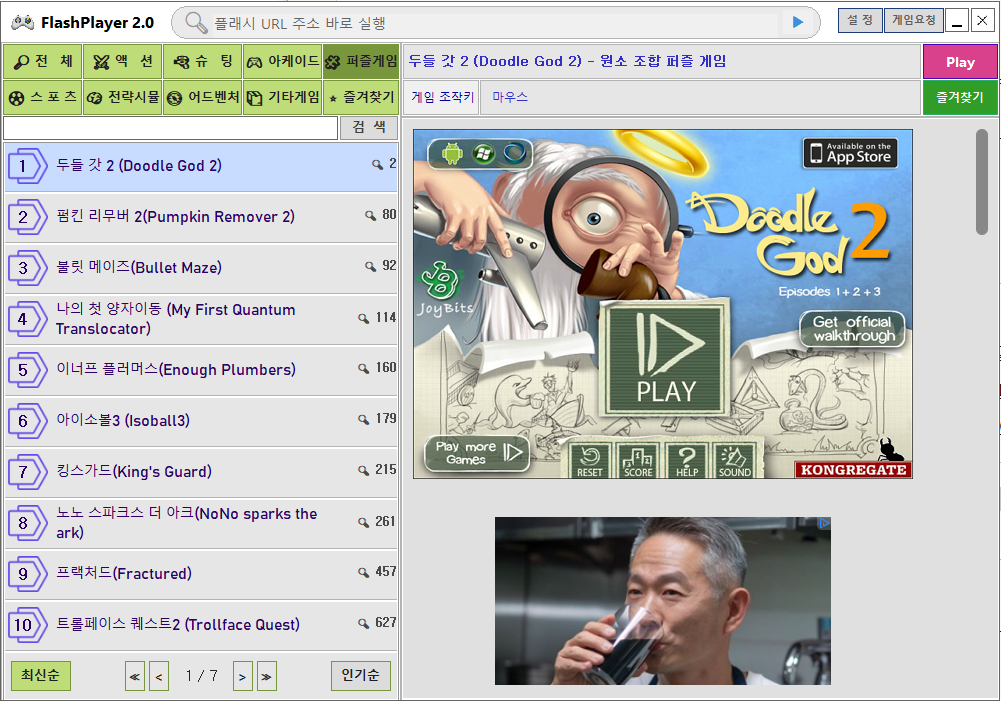Jump to last page with » button
Screen dimensions: 1001x701
coord(267,676)
